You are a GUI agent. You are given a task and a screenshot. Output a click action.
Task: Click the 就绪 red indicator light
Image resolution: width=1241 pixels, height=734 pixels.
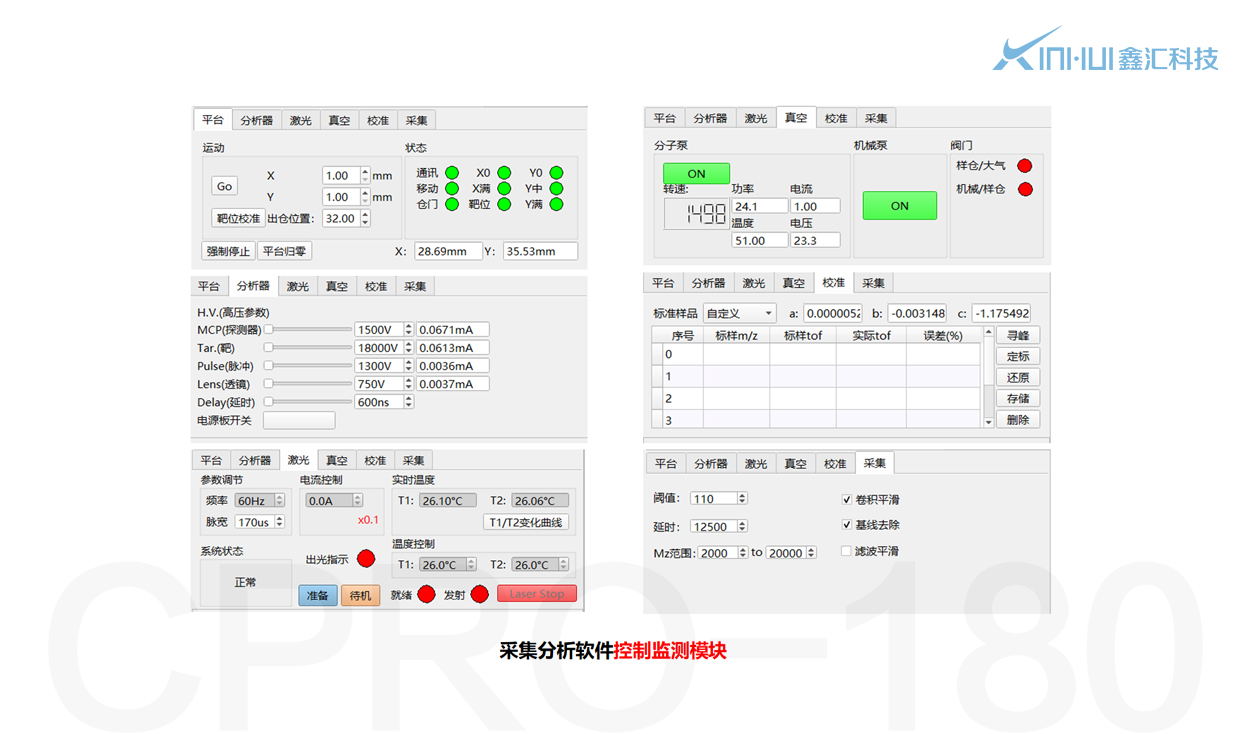click(427, 594)
